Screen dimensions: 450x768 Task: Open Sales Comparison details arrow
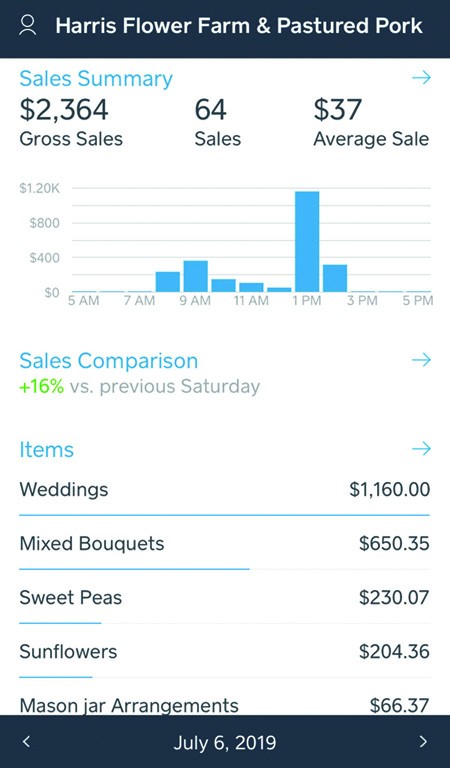(x=421, y=360)
